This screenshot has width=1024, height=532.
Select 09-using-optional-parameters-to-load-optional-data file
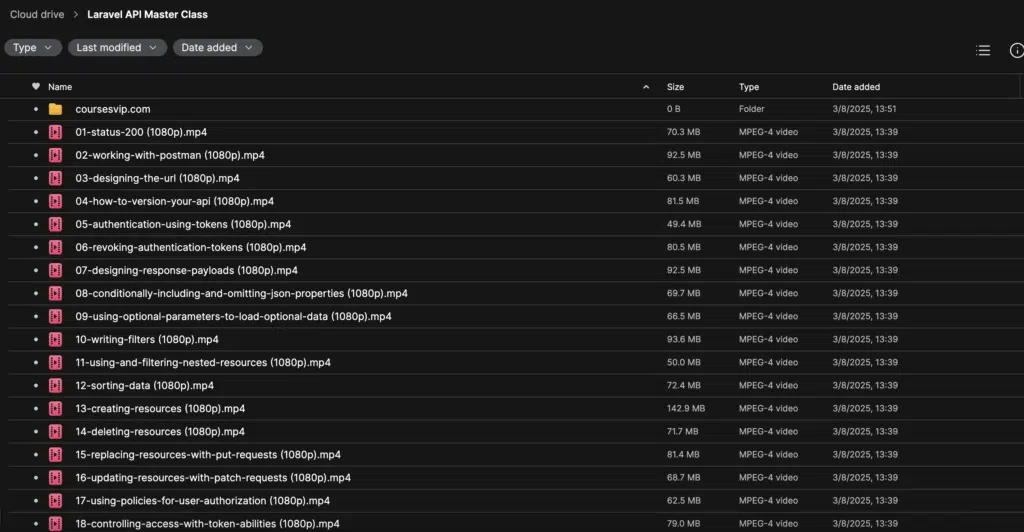(x=233, y=317)
